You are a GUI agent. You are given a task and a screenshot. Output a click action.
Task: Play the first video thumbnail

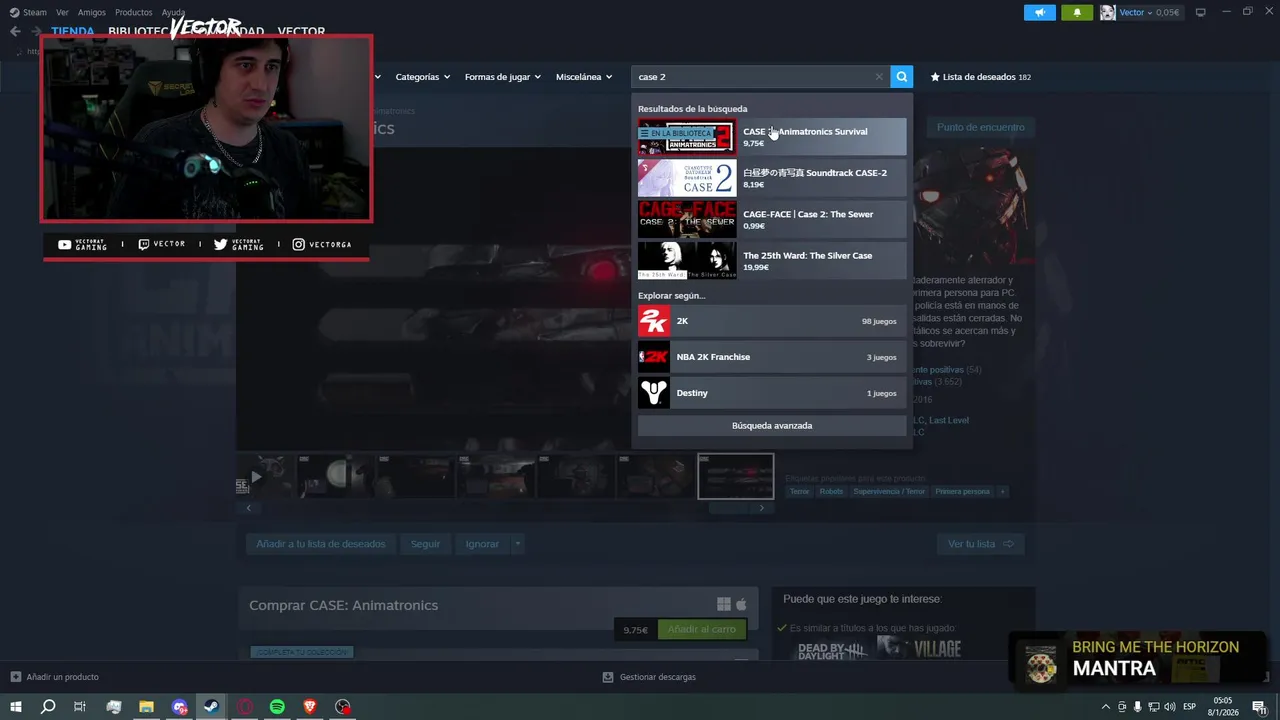point(266,476)
